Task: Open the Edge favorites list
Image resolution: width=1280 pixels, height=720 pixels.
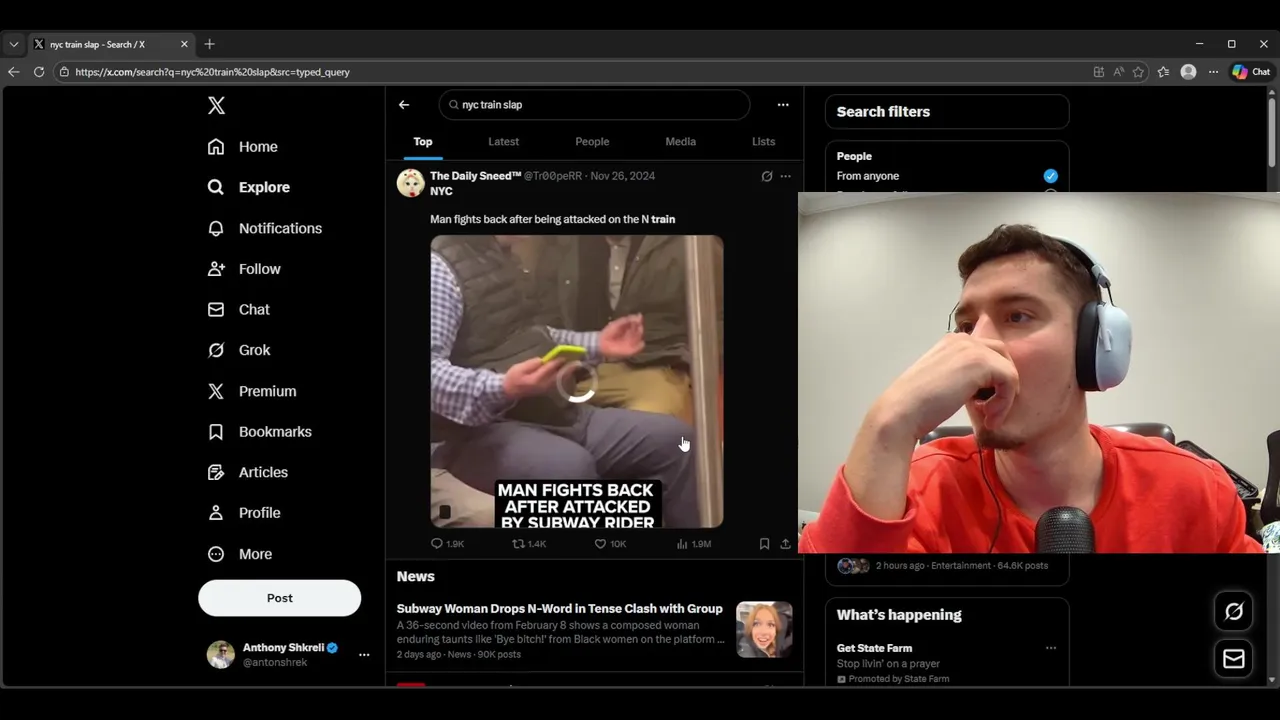Action: pyautogui.click(x=1163, y=72)
